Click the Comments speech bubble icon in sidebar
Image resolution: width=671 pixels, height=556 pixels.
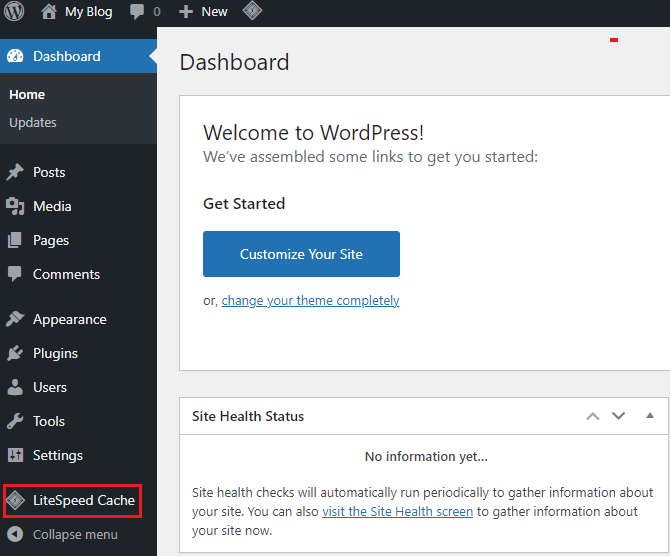point(15,274)
